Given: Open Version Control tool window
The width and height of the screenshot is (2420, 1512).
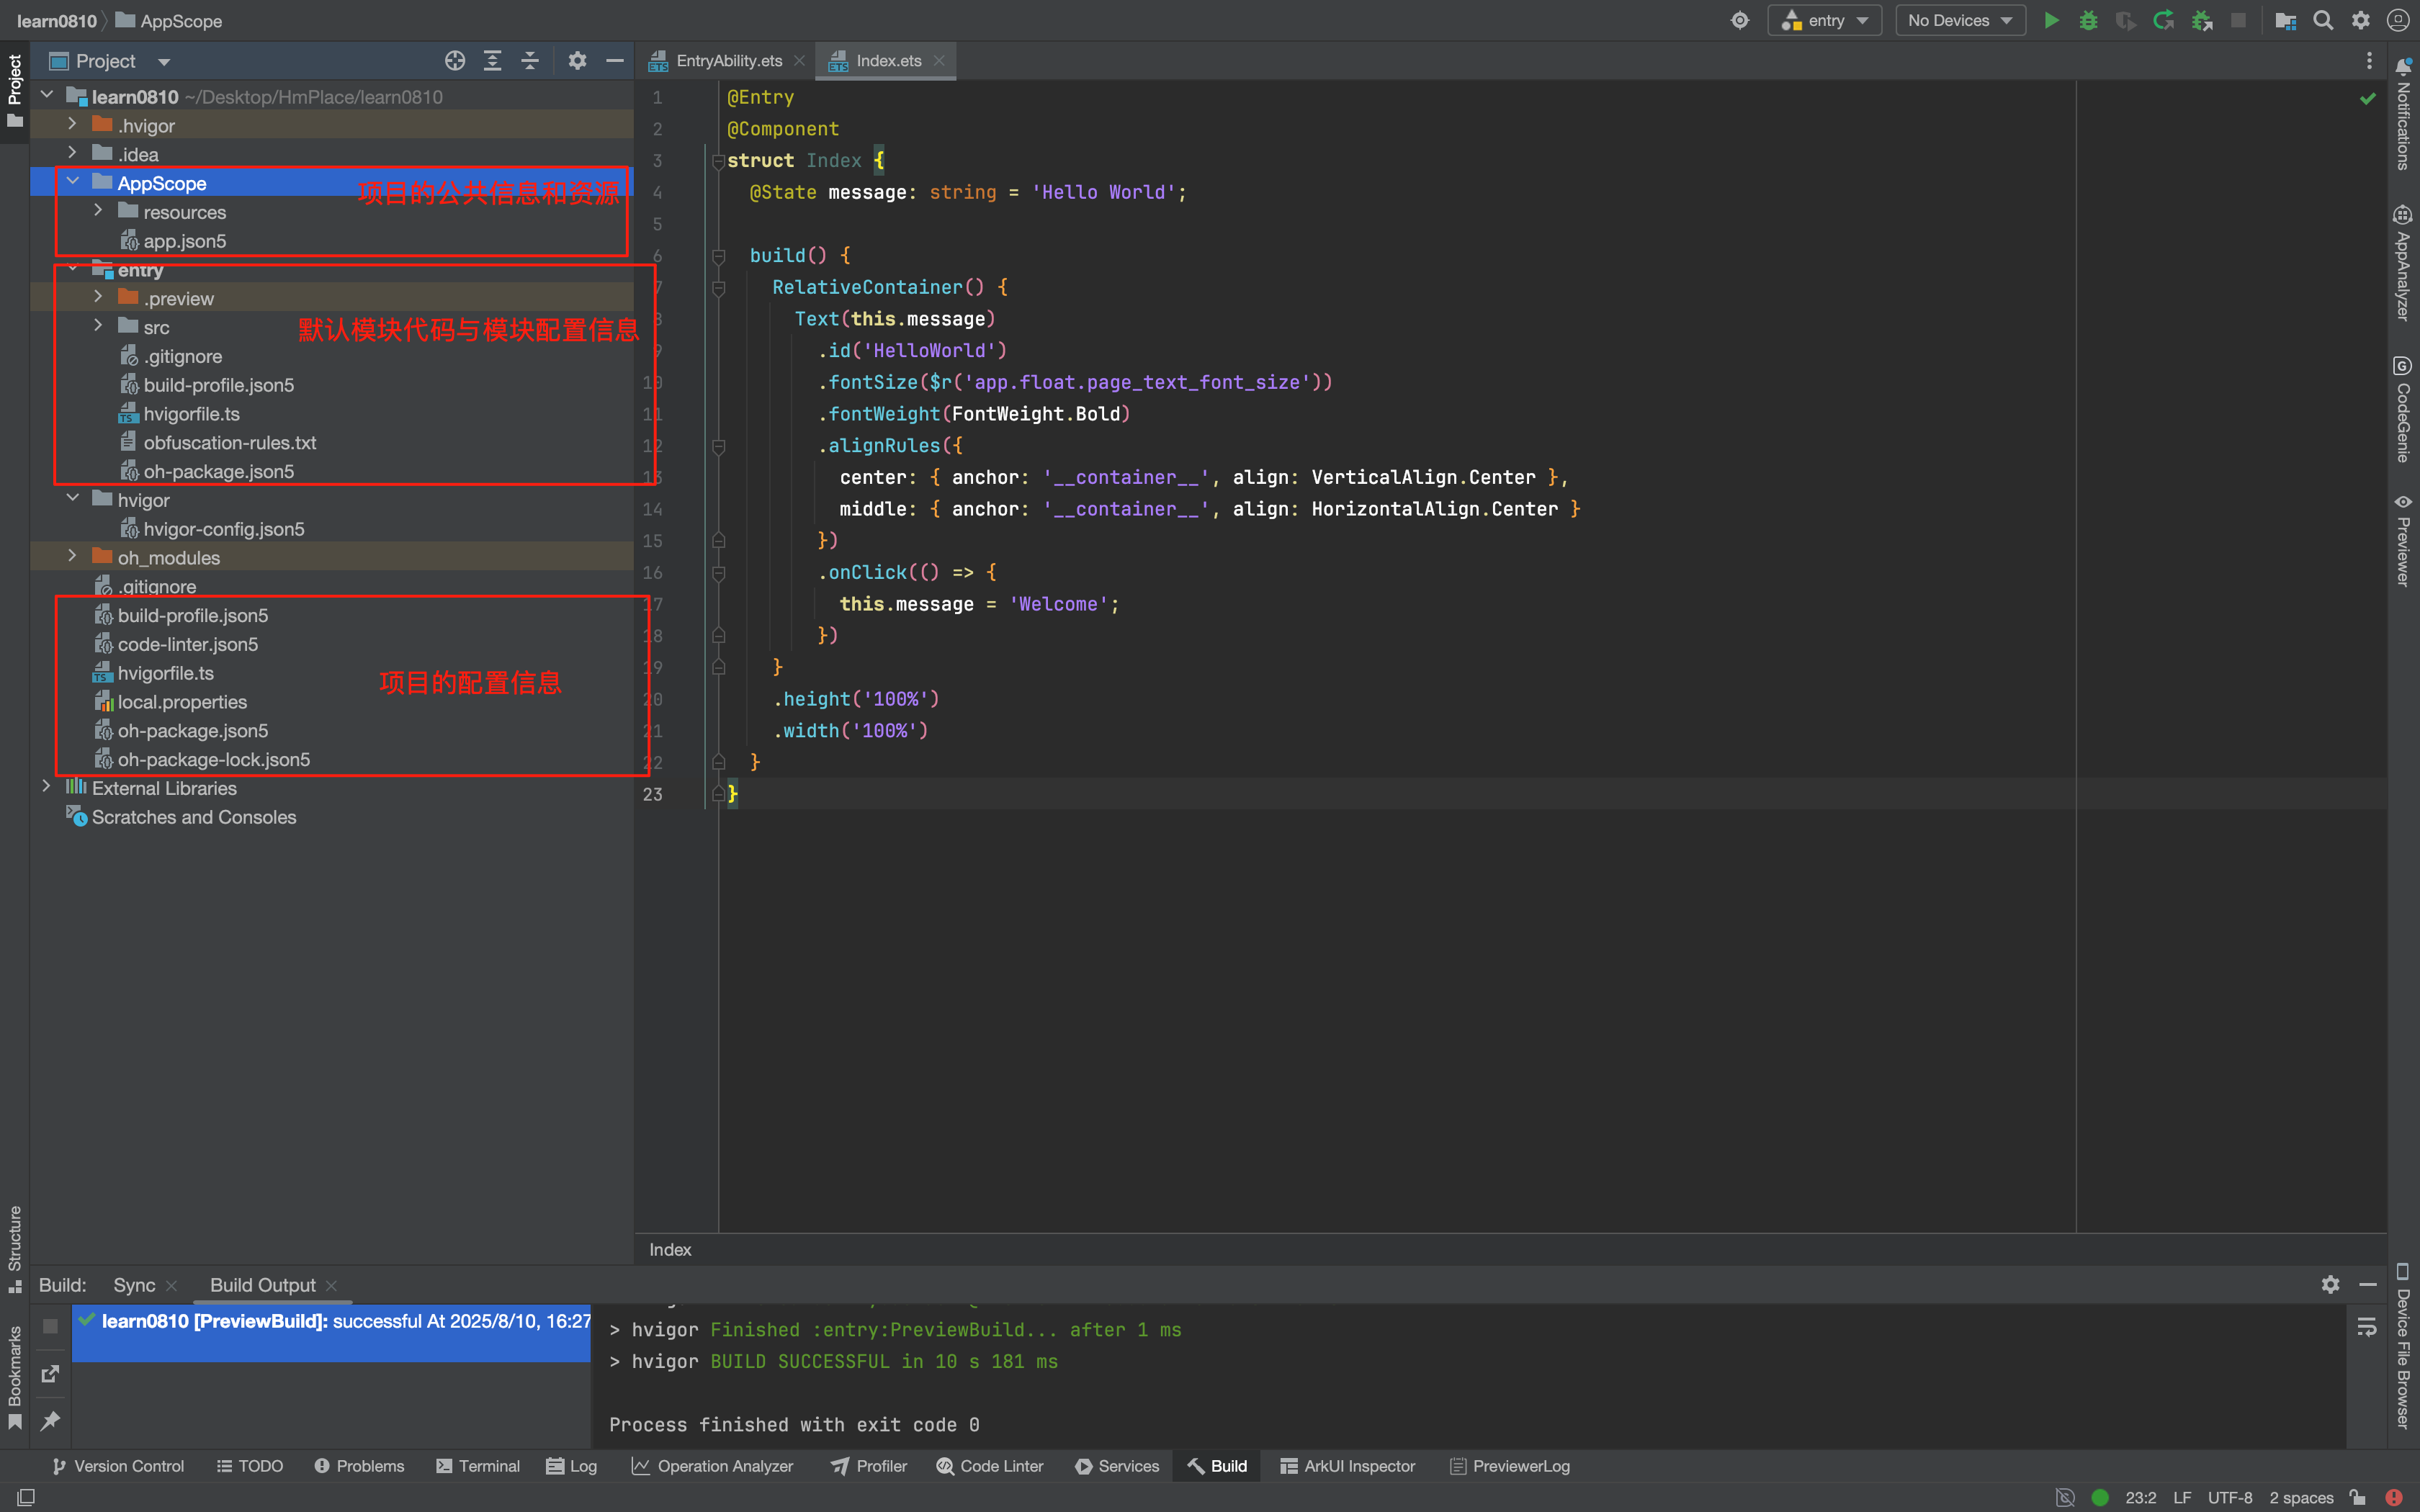Looking at the screenshot, I should [x=118, y=1466].
